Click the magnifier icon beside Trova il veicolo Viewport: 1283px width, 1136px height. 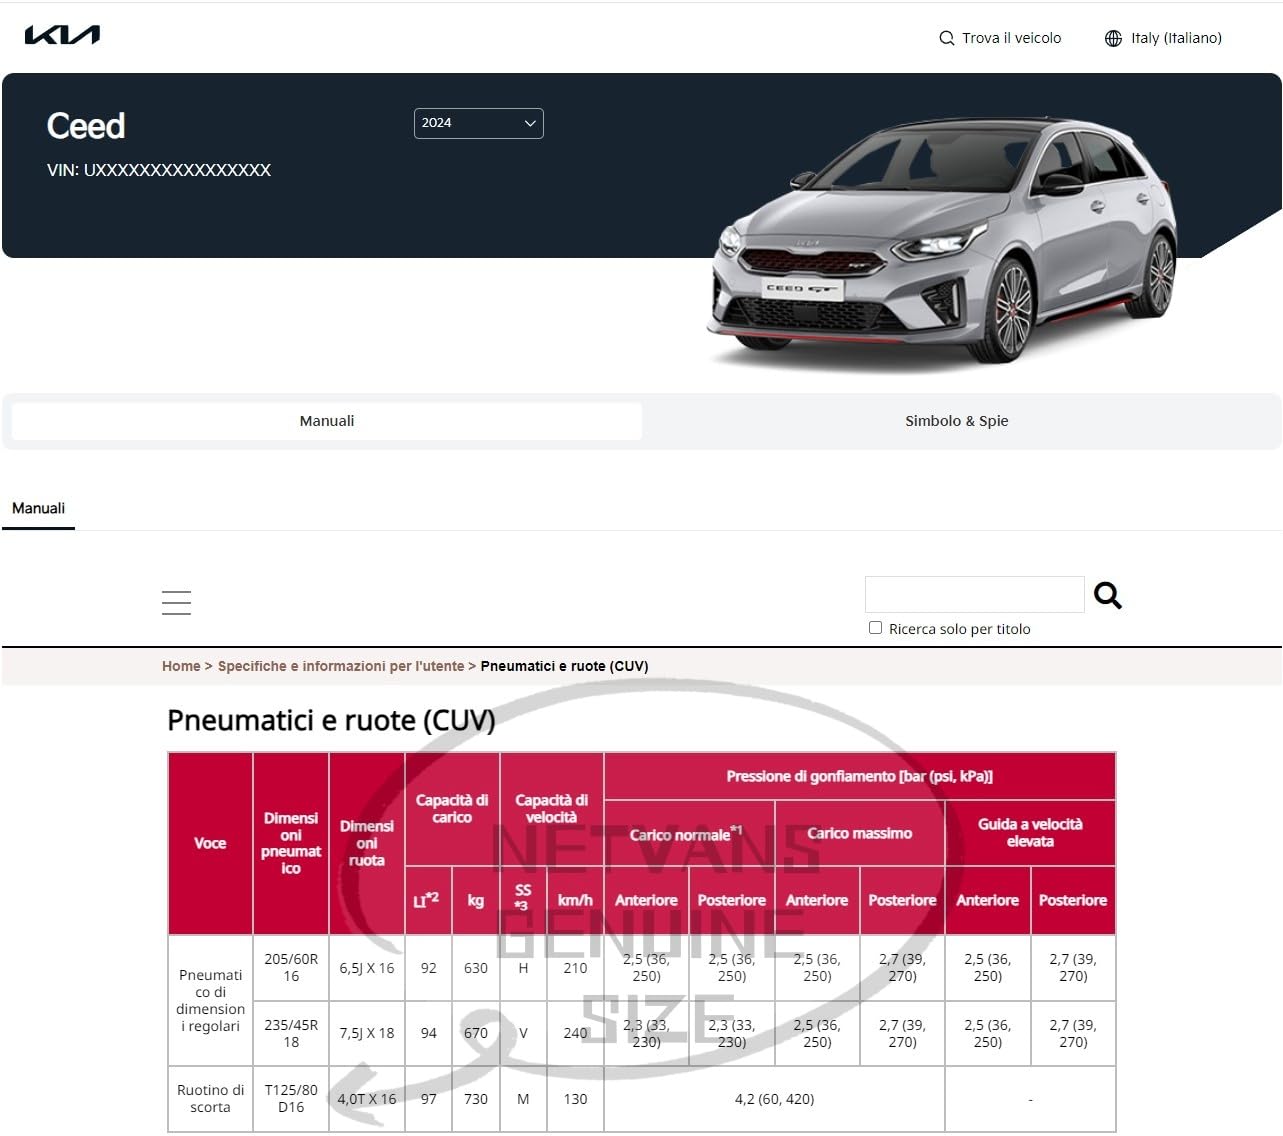coord(946,38)
